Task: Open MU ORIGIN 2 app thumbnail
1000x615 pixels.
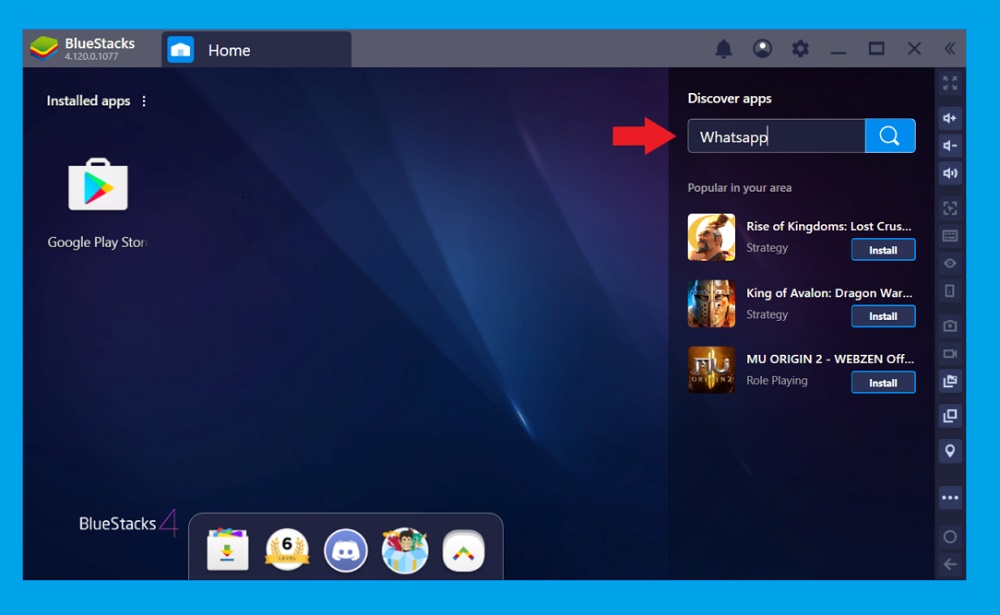Action: point(711,370)
